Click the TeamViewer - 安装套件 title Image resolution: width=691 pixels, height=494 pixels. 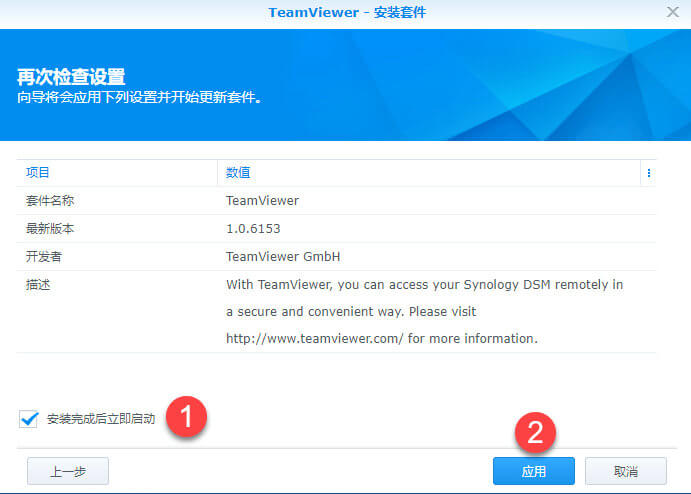click(x=347, y=12)
